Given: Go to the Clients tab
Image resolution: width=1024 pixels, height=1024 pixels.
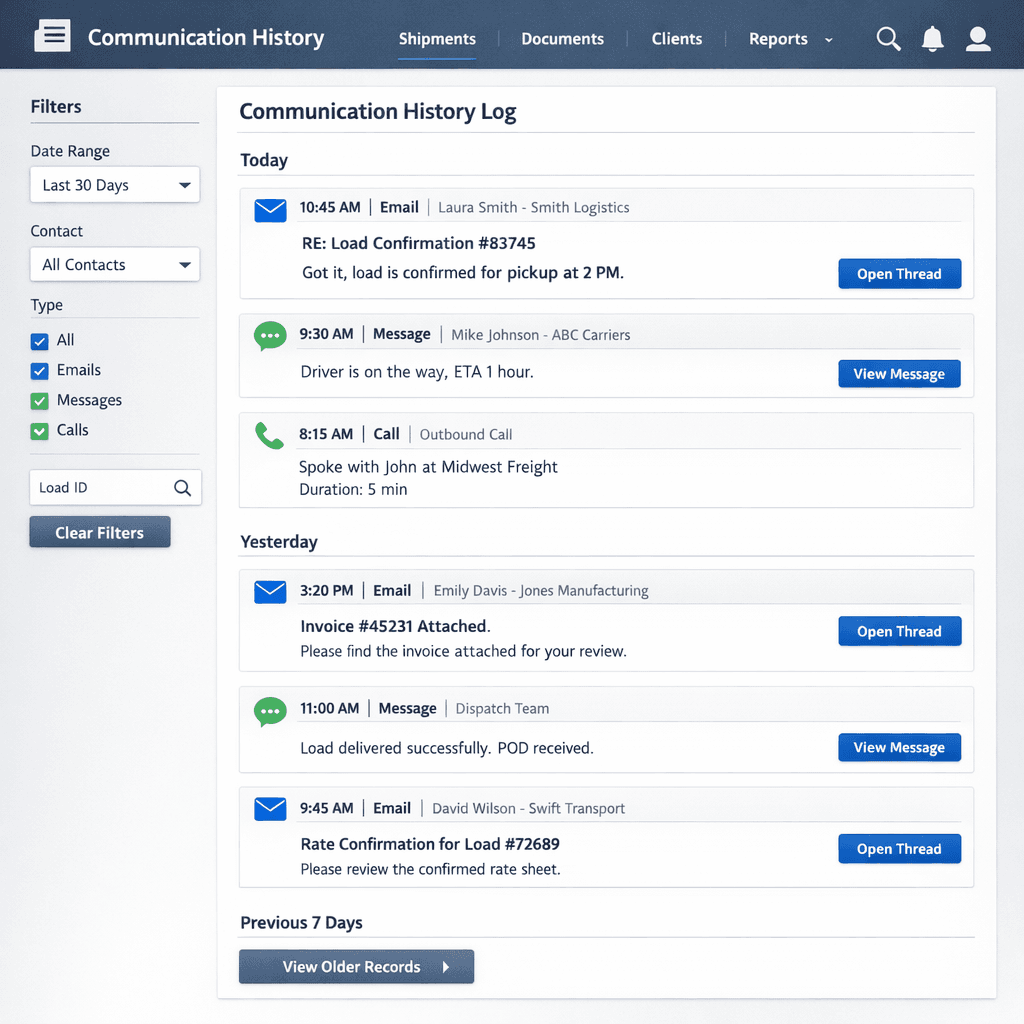Looking at the screenshot, I should [677, 39].
